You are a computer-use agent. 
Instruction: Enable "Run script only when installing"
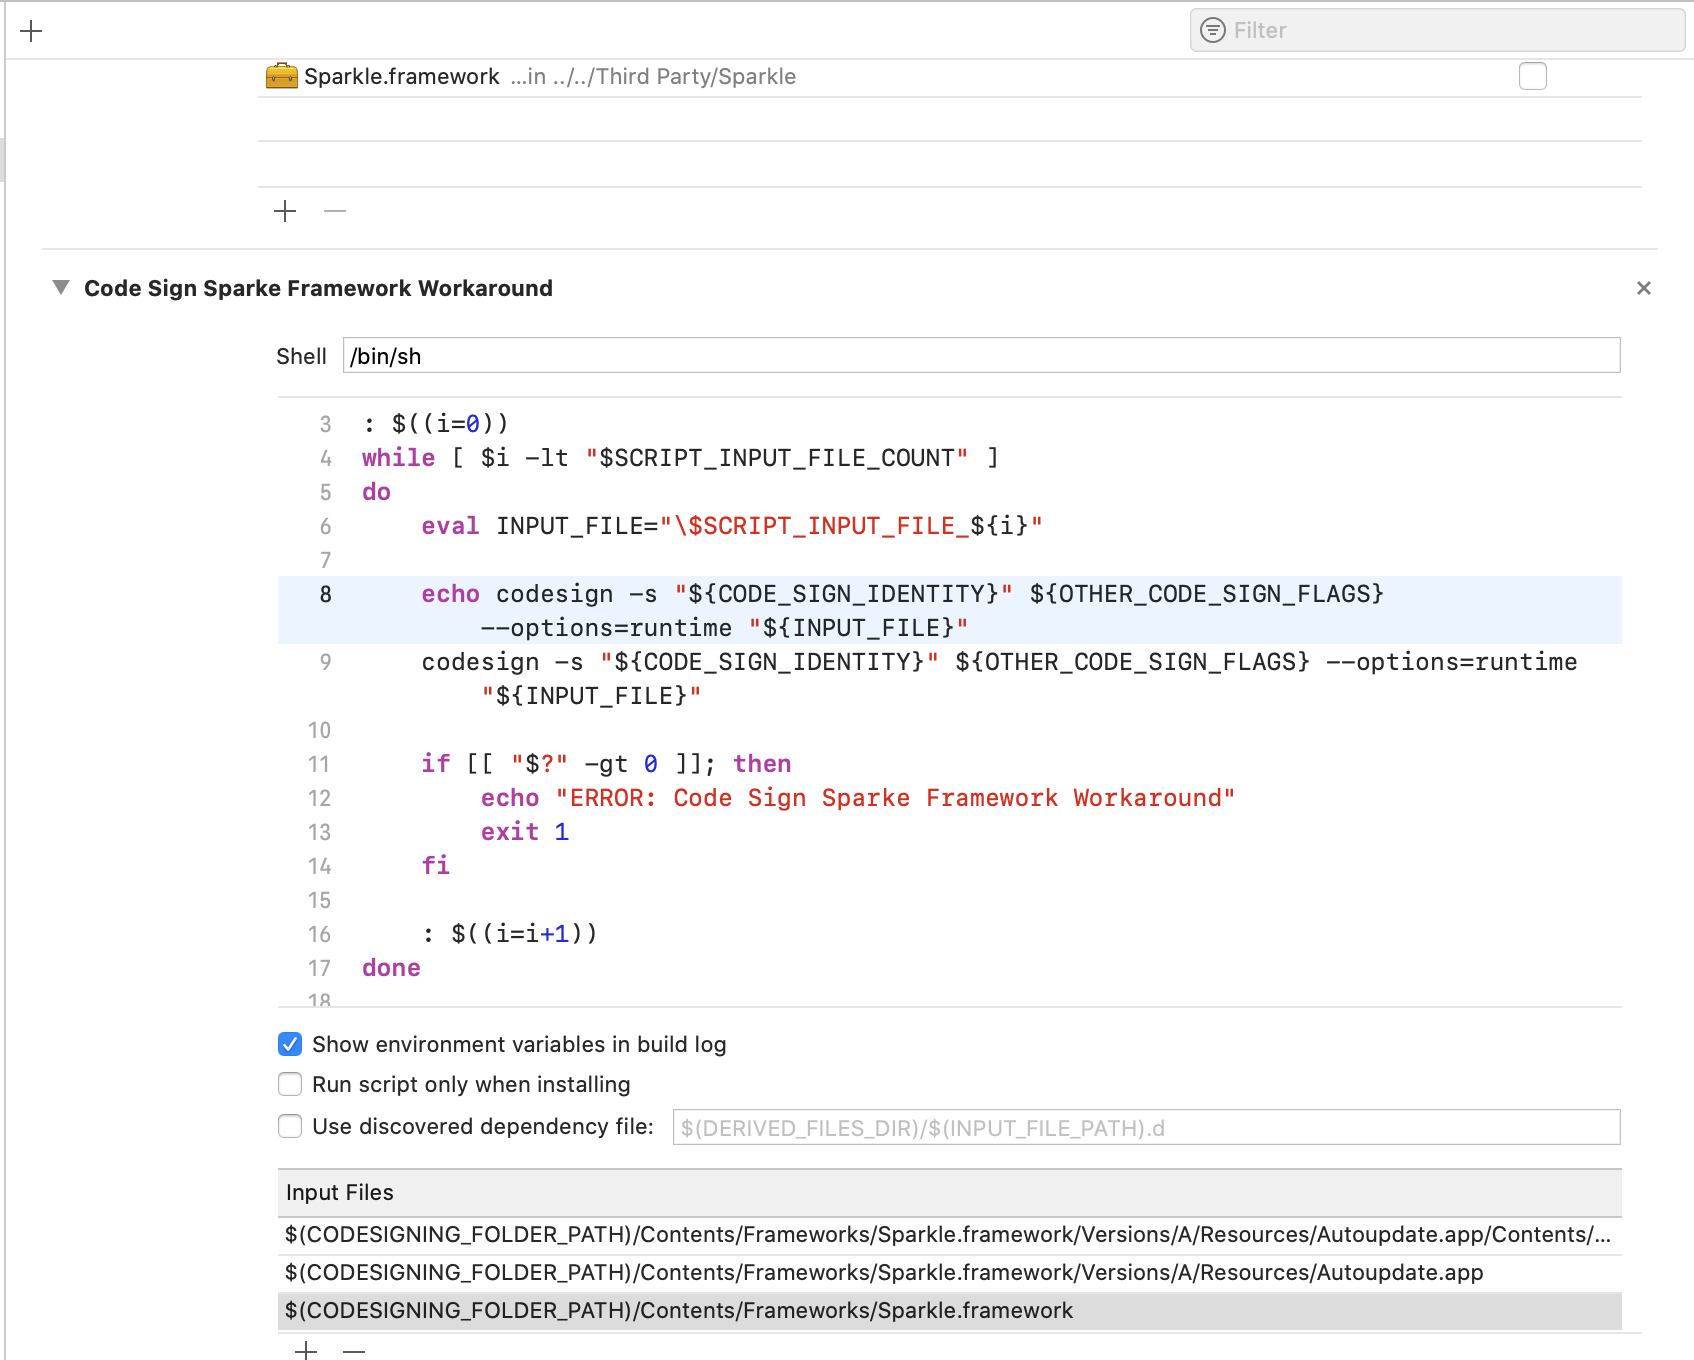(x=289, y=1084)
